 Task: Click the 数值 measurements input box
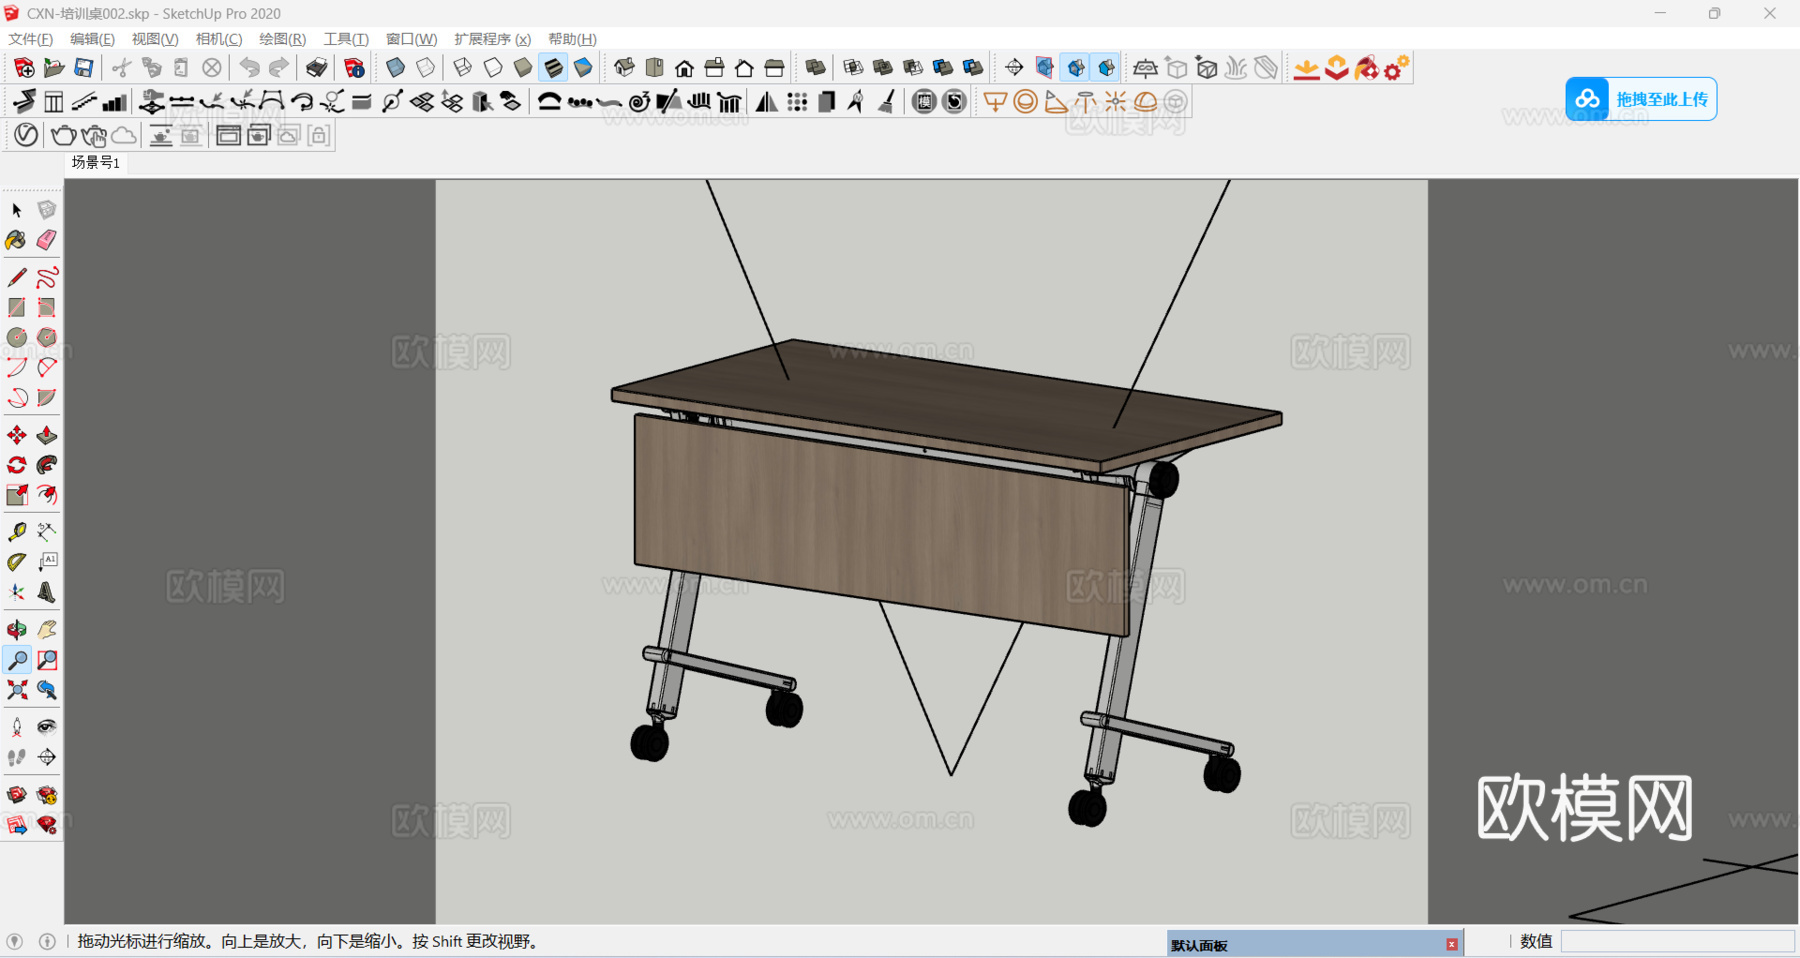1677,941
